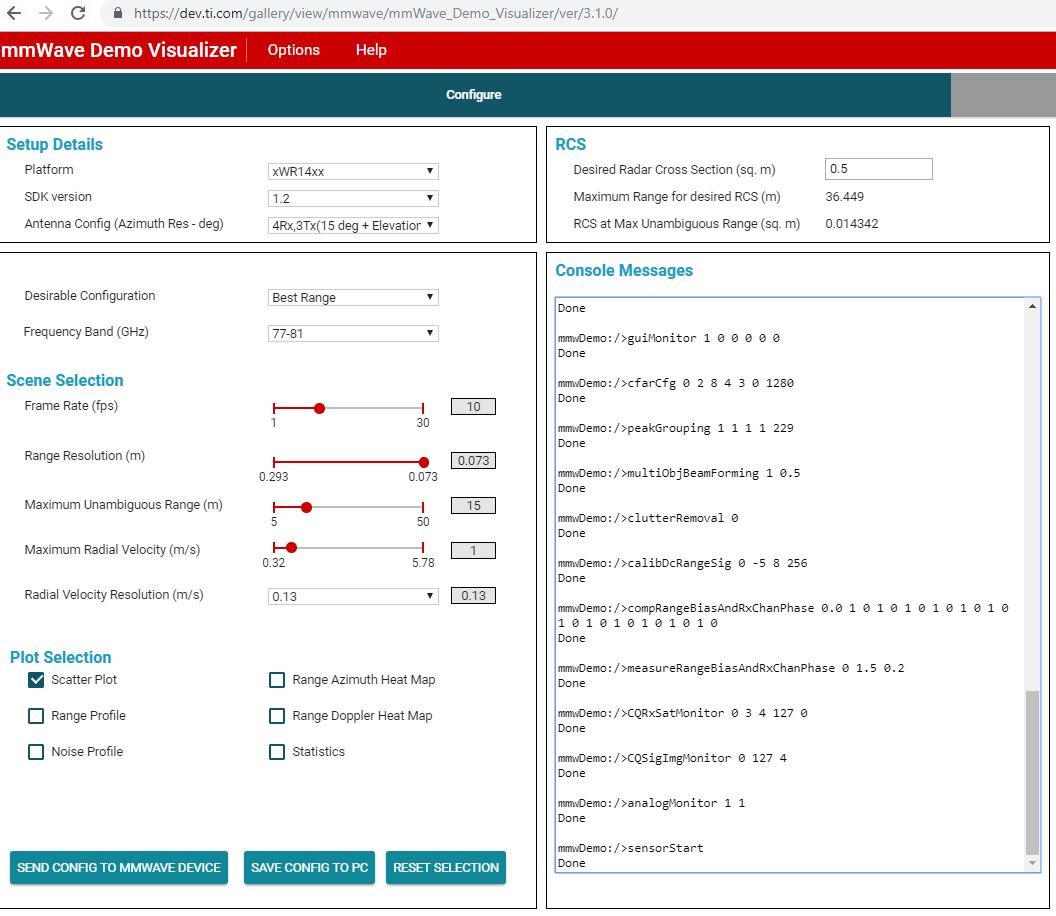Click the Maximum Unambiguous Range slider handle
The height and width of the screenshot is (916, 1056).
point(306,507)
